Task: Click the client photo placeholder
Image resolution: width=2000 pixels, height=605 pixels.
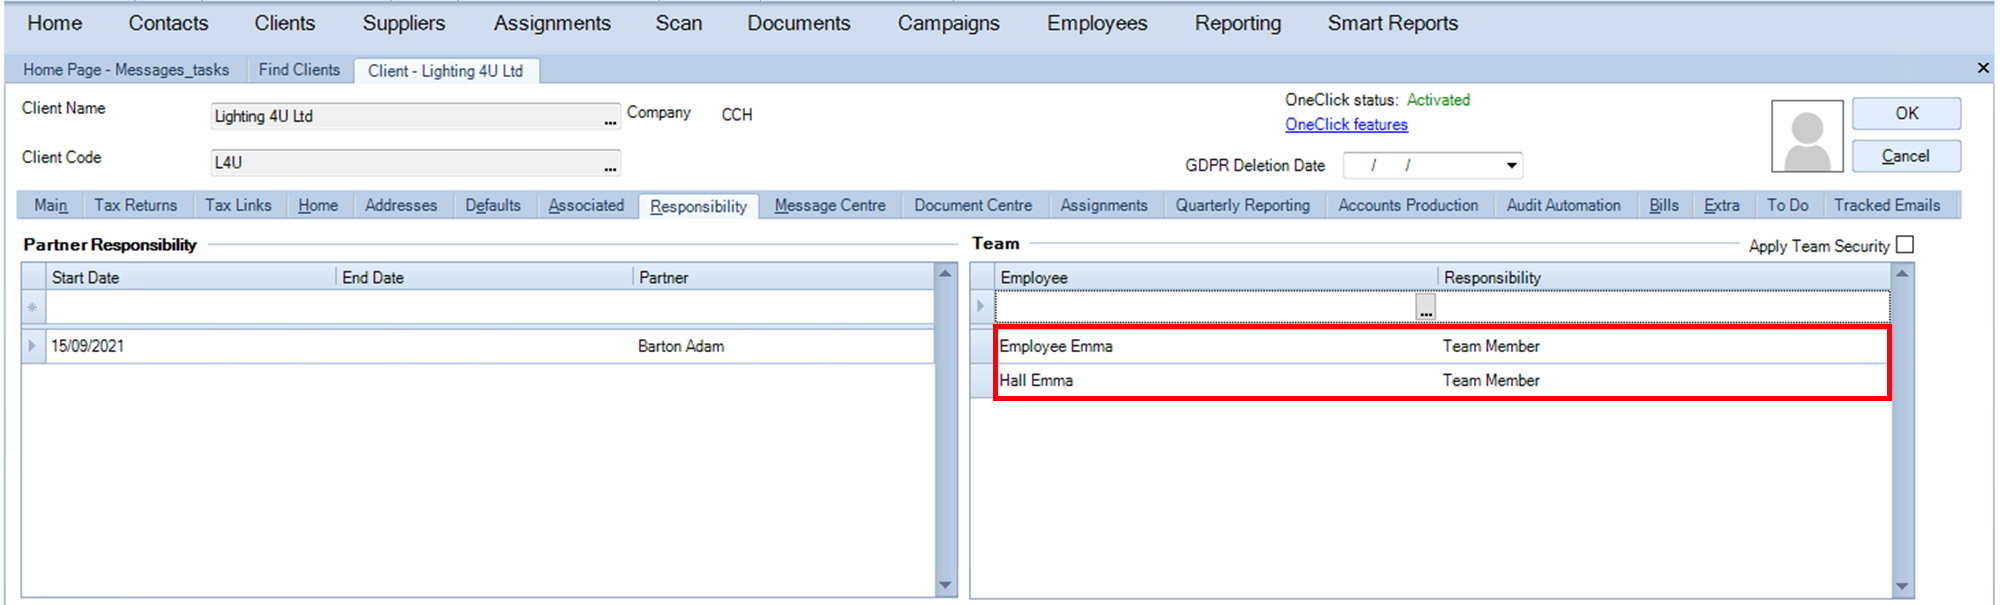Action: [1807, 136]
